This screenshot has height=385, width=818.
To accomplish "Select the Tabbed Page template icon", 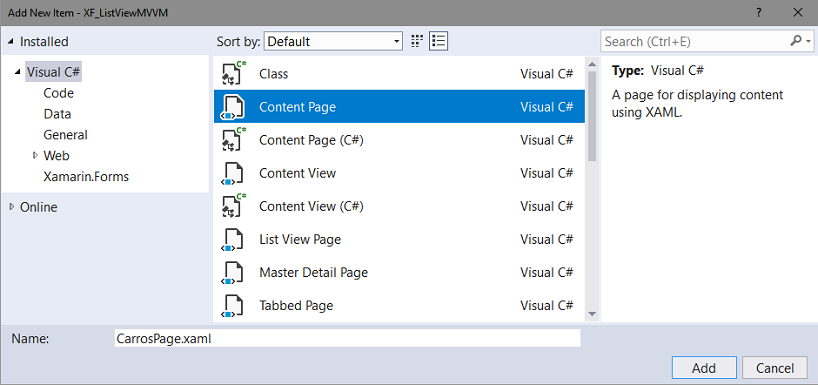I will point(233,305).
